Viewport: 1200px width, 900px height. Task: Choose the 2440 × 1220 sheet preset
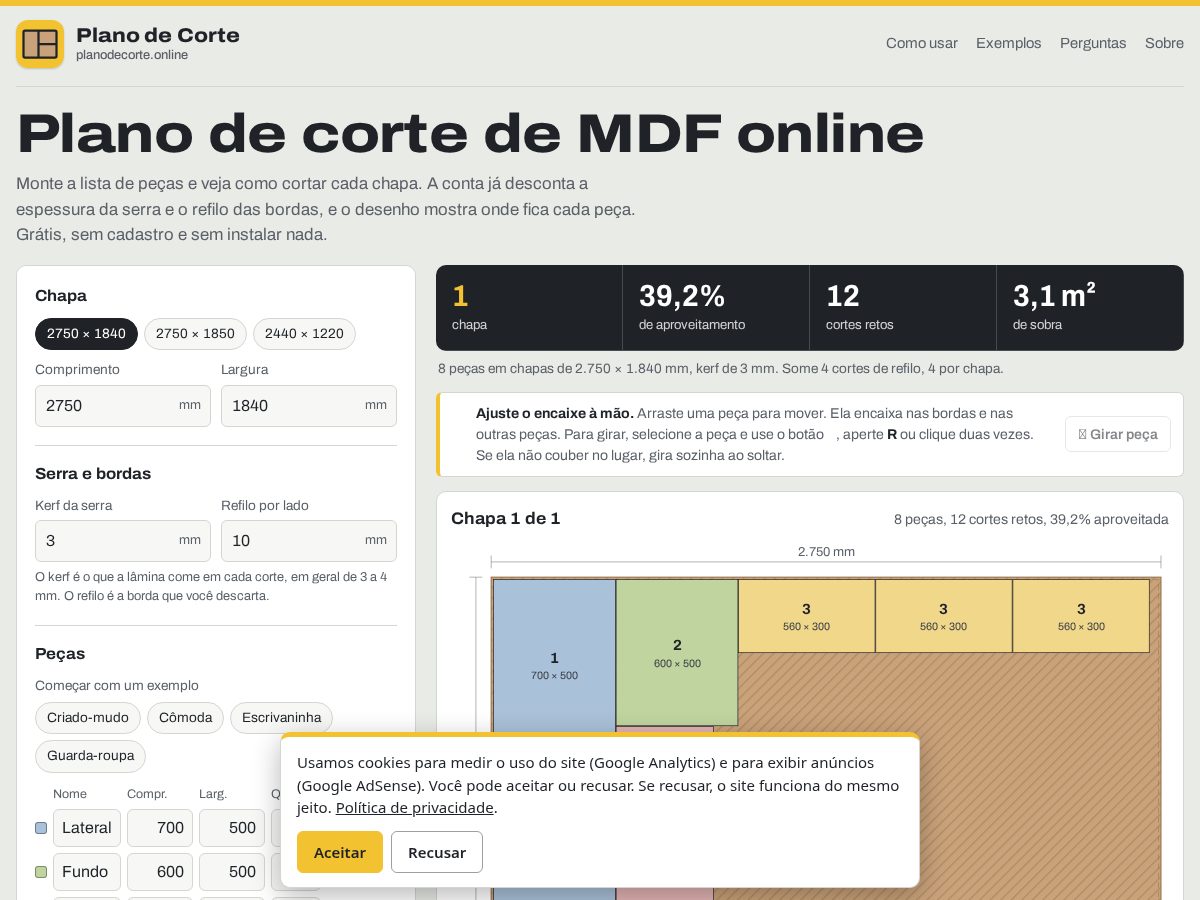304,334
